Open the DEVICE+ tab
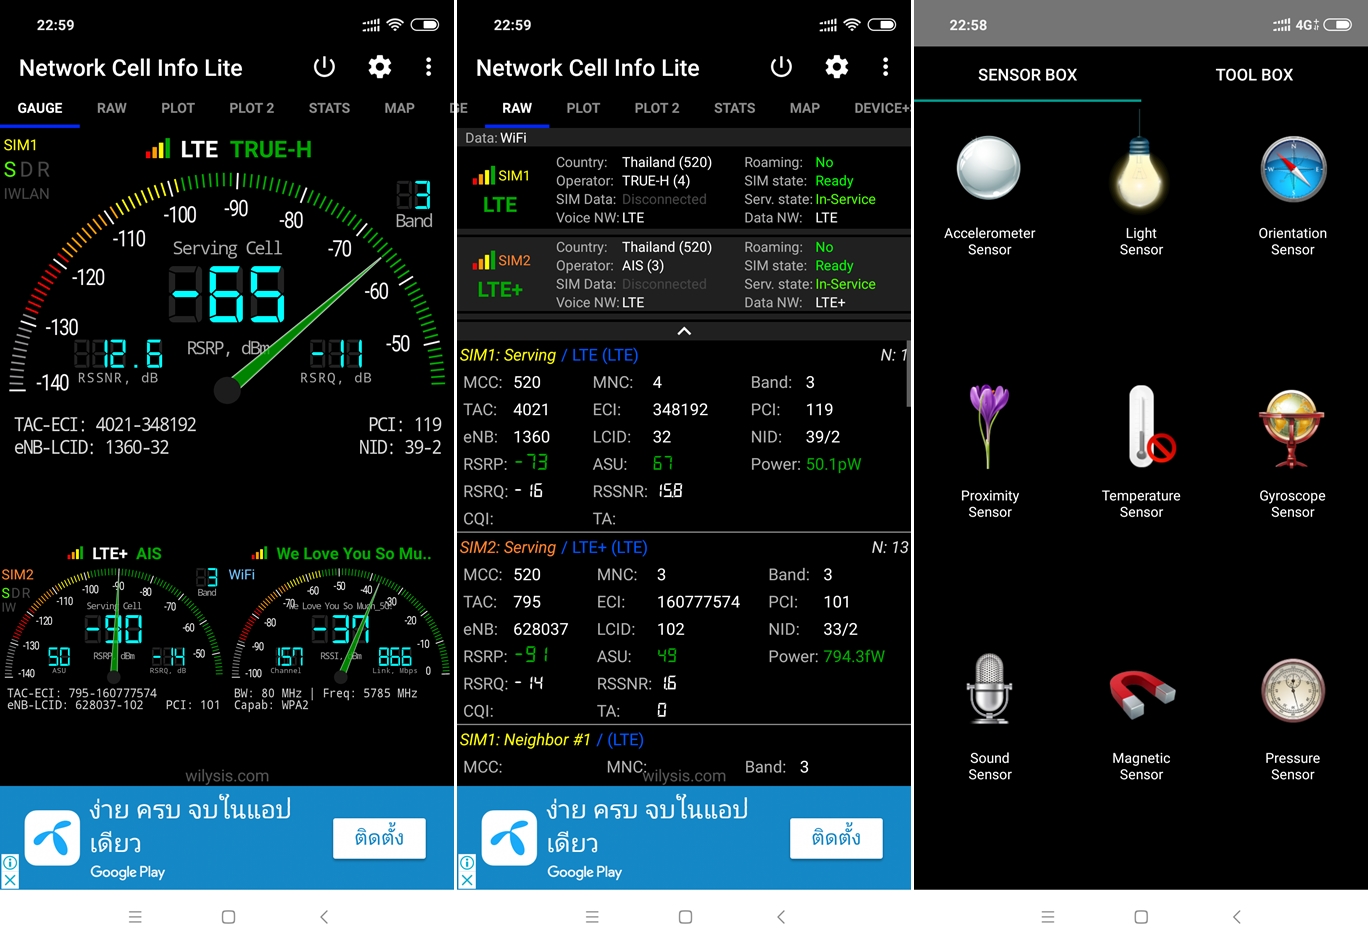The width and height of the screenshot is (1368, 944). (881, 108)
